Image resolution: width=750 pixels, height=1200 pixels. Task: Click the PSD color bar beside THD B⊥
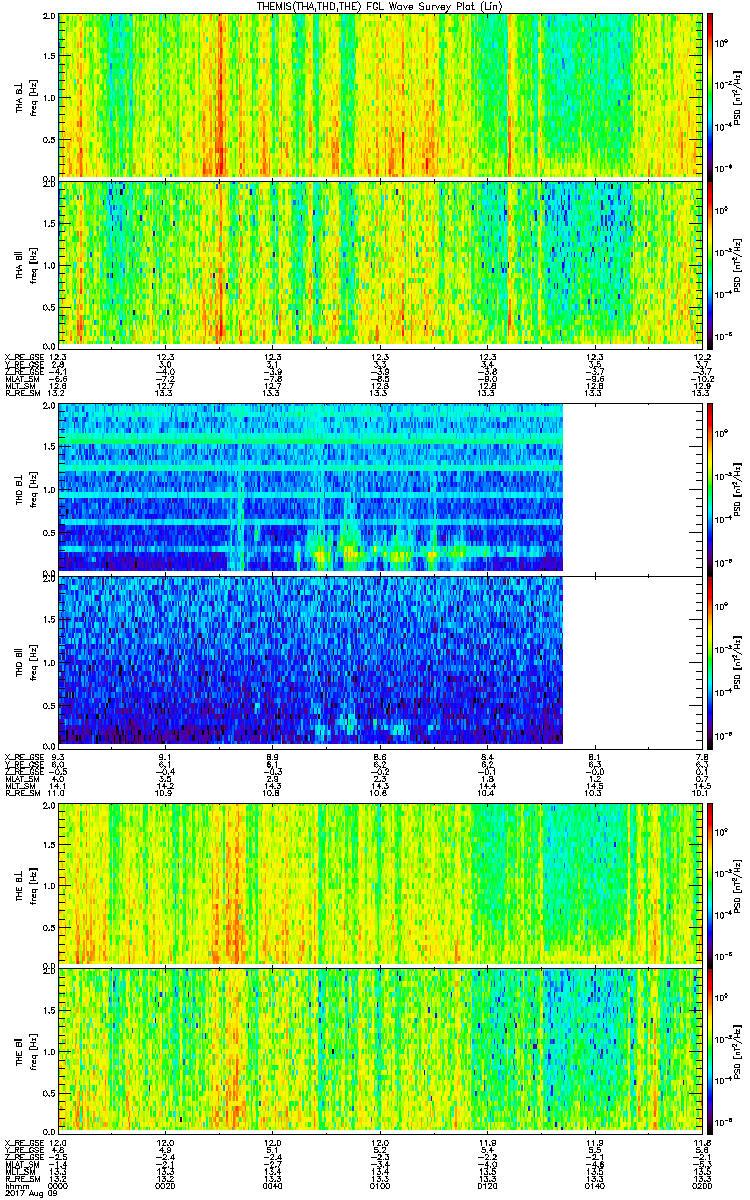pyautogui.click(x=711, y=488)
